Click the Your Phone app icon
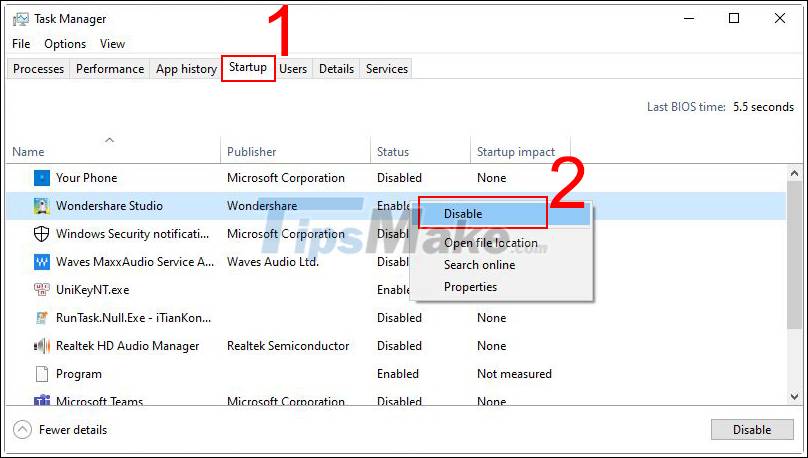The width and height of the screenshot is (808, 458). 42,178
